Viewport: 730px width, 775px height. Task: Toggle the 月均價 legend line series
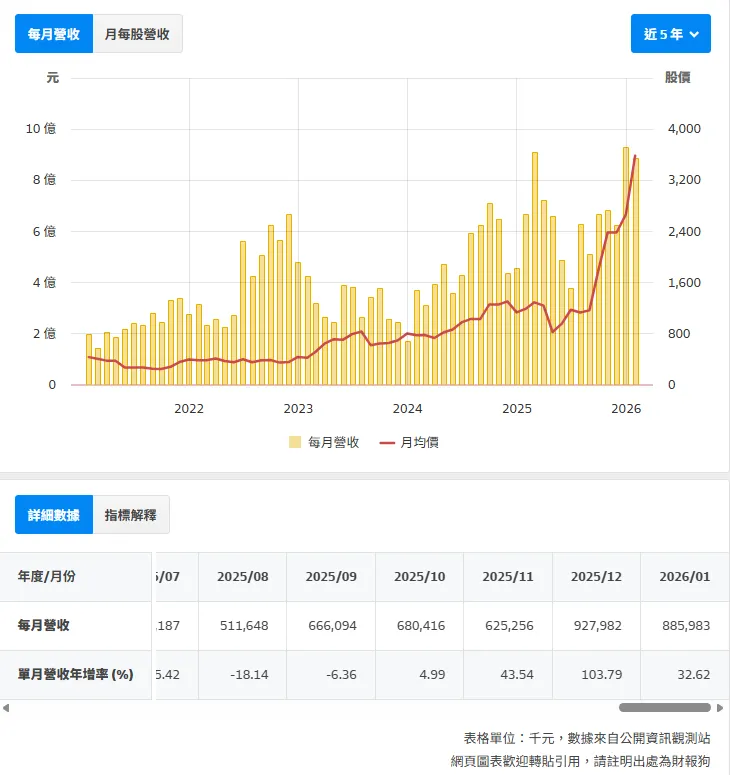click(x=409, y=442)
